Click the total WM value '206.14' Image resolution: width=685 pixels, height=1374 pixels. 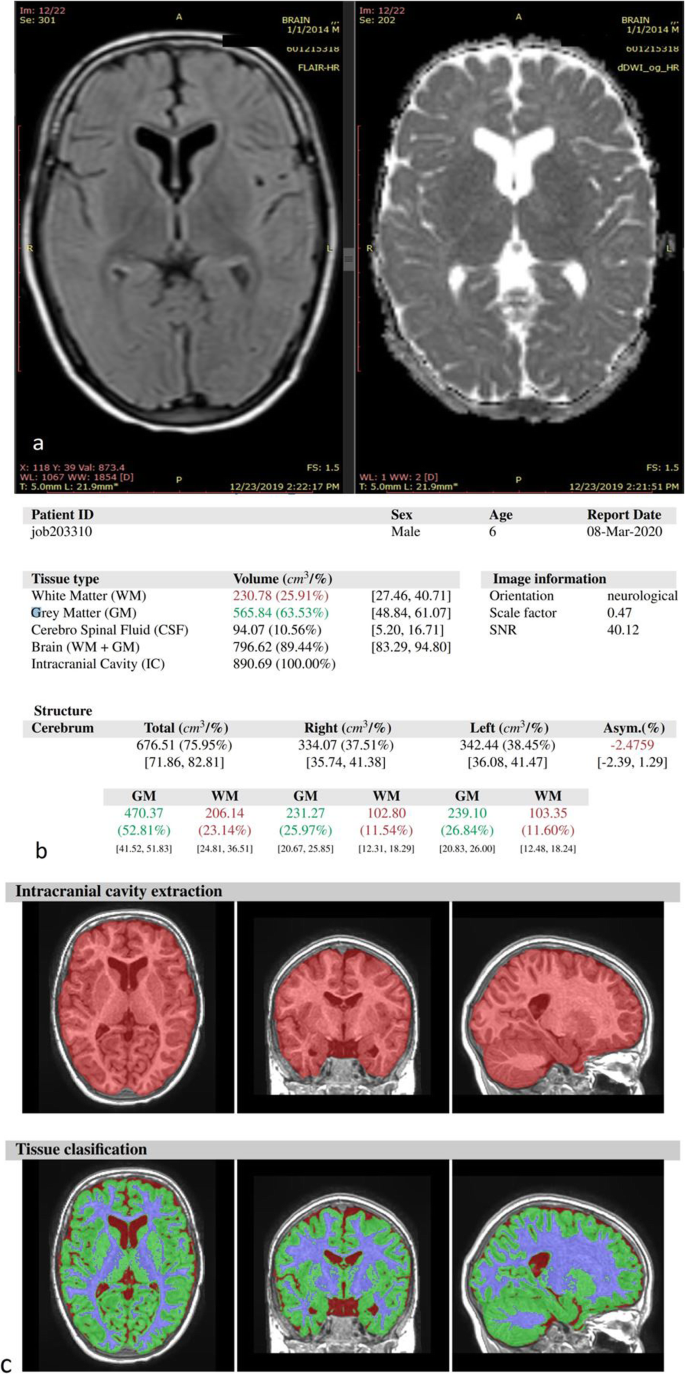point(223,813)
